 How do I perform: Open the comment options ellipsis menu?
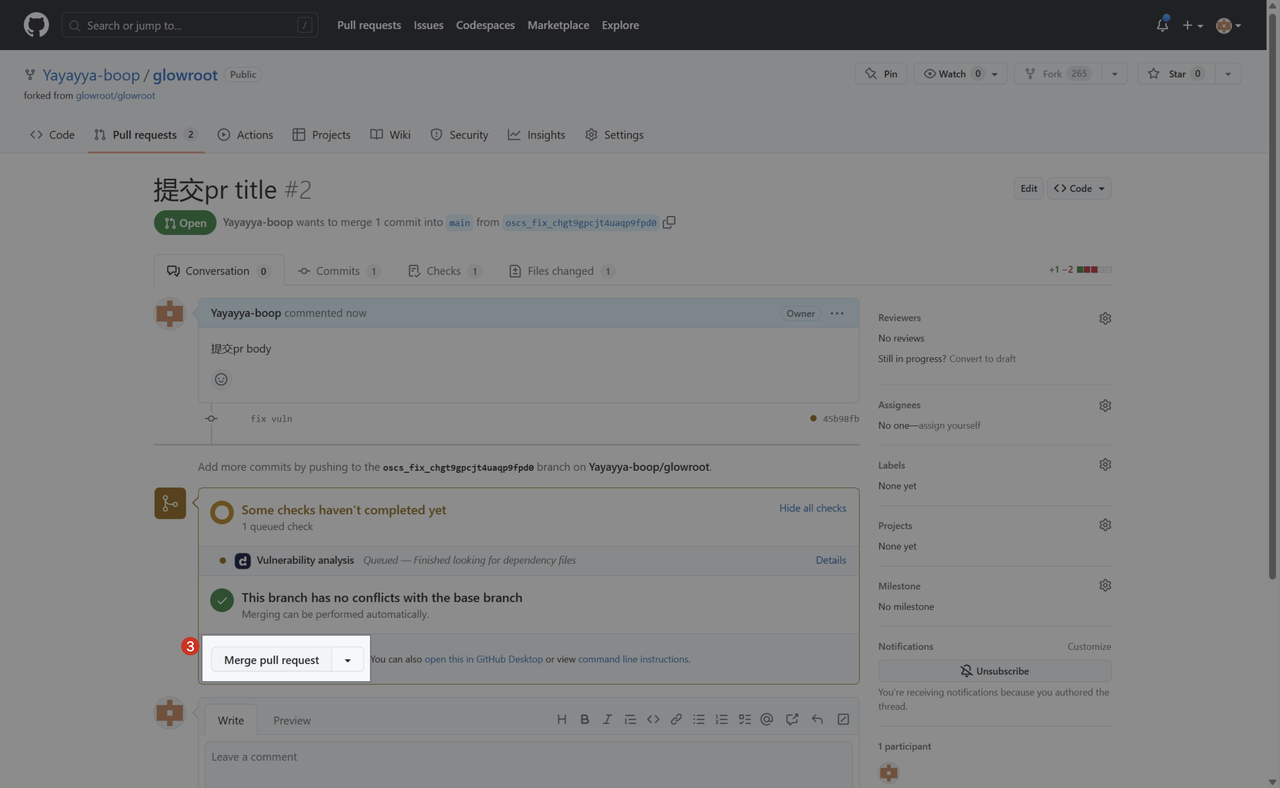click(x=837, y=313)
